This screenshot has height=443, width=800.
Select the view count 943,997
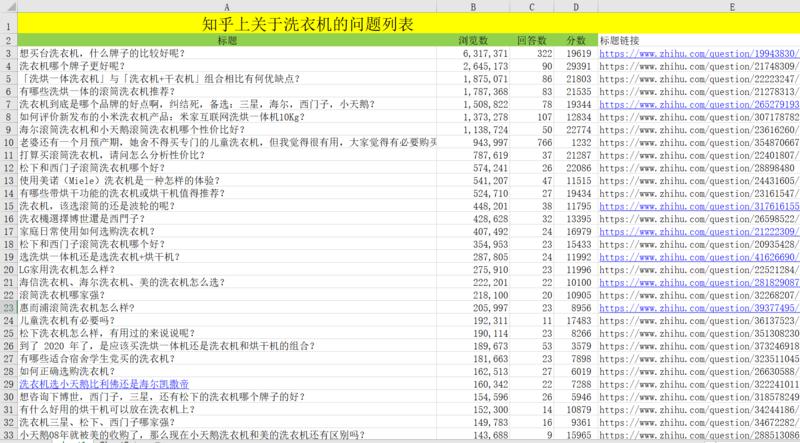[x=473, y=142]
